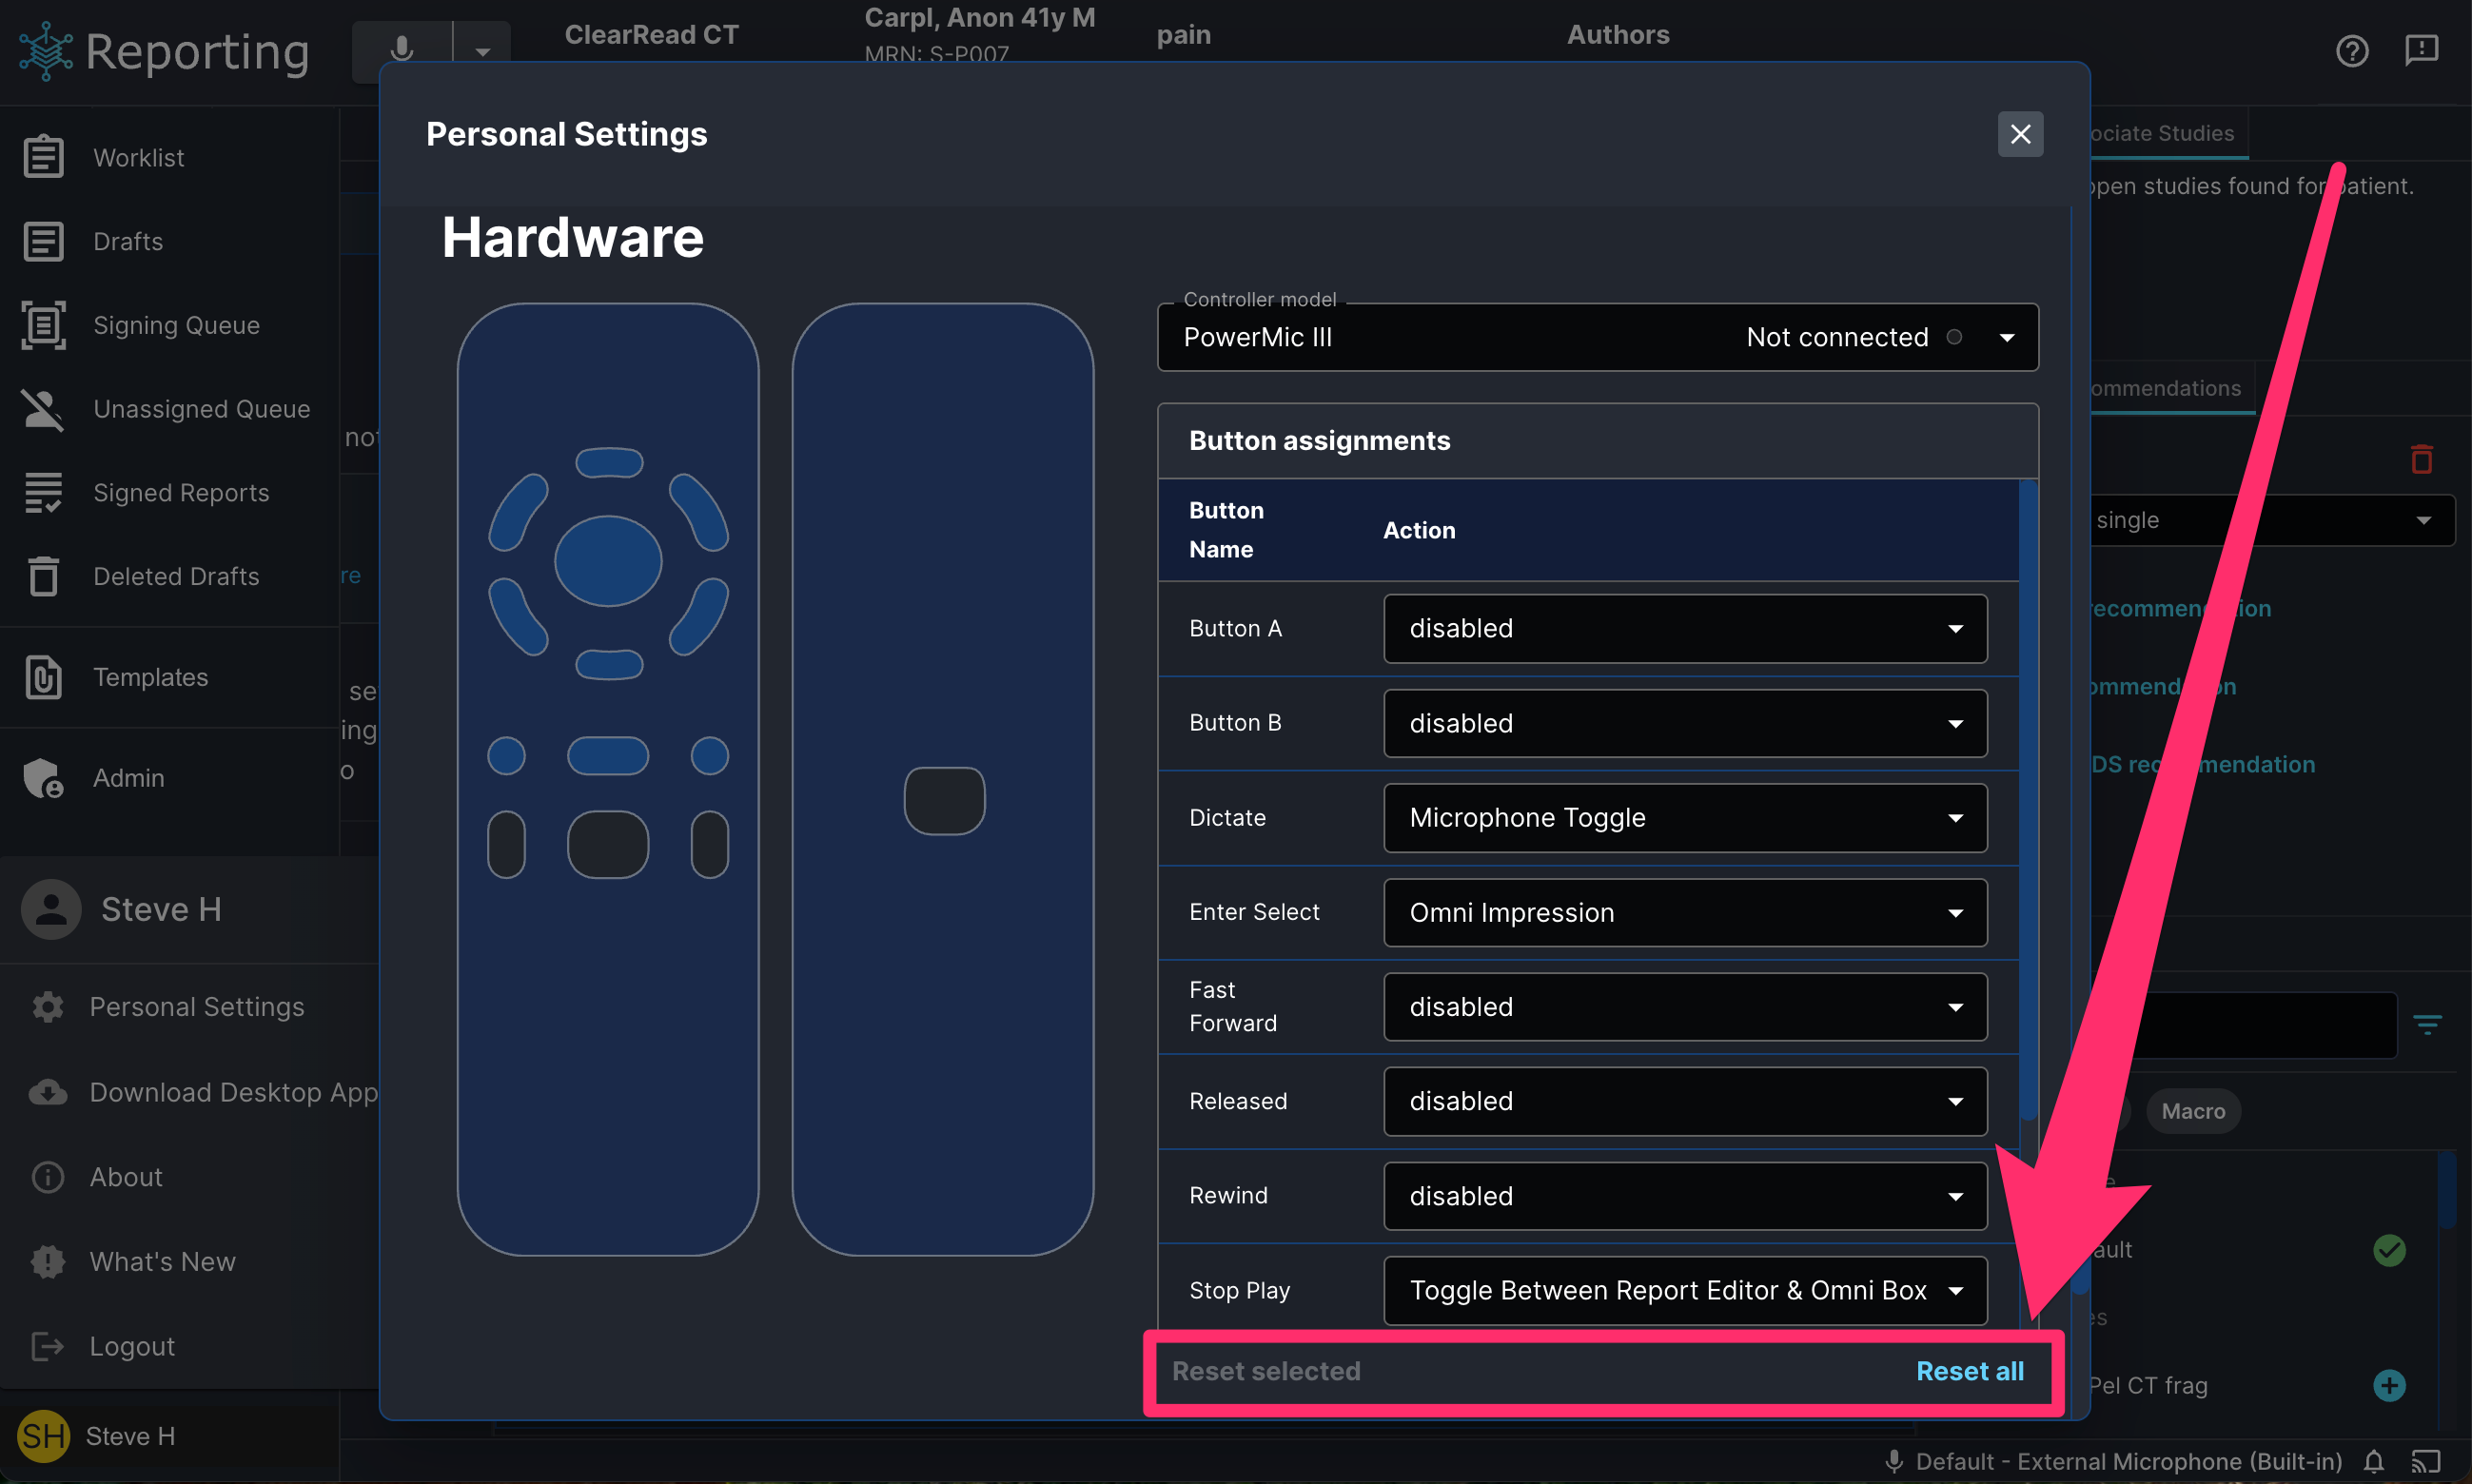Open the Fast Forward action dropdown
Screen dimensions: 2472x1484
[x=1684, y=1006]
